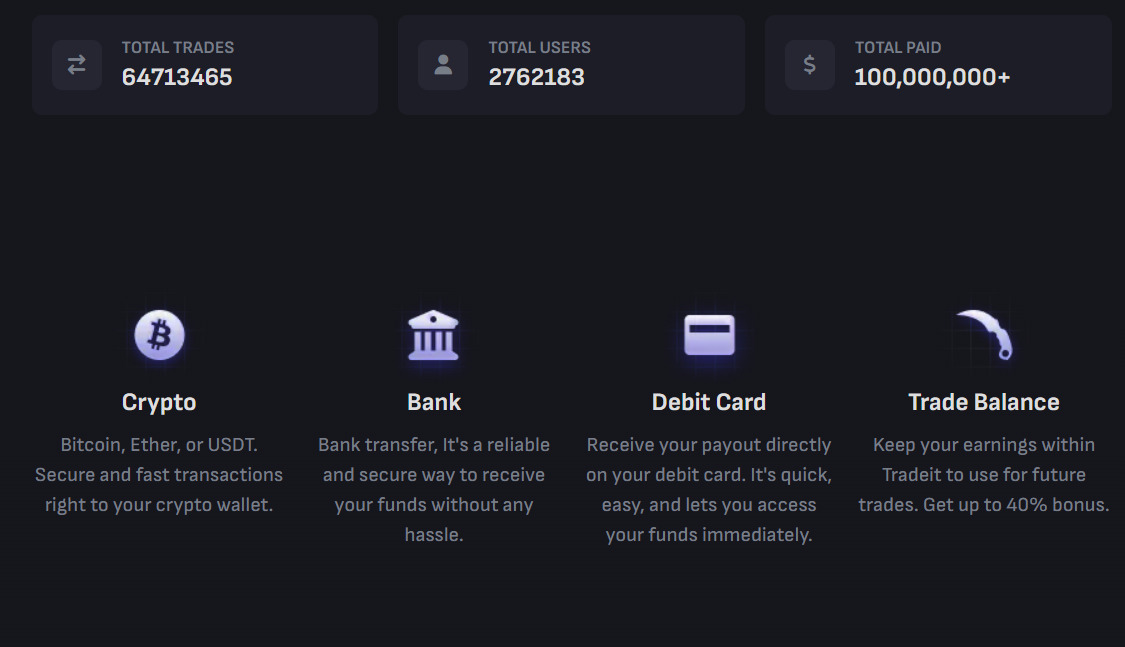
Task: Click the bank transfer description text
Action: click(434, 489)
